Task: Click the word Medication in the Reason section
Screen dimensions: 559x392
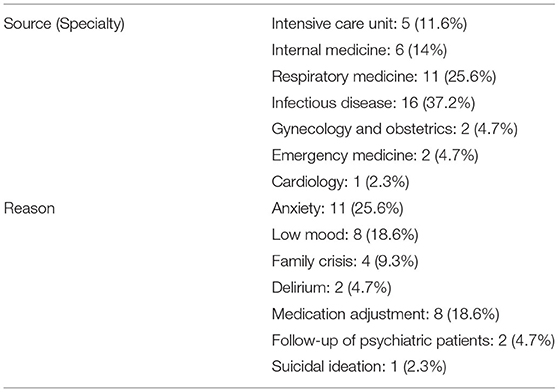Action: 308,314
